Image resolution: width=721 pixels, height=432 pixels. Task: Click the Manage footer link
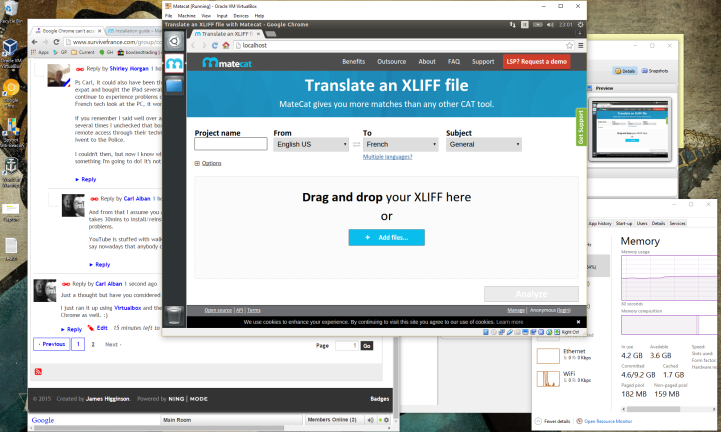(x=516, y=311)
